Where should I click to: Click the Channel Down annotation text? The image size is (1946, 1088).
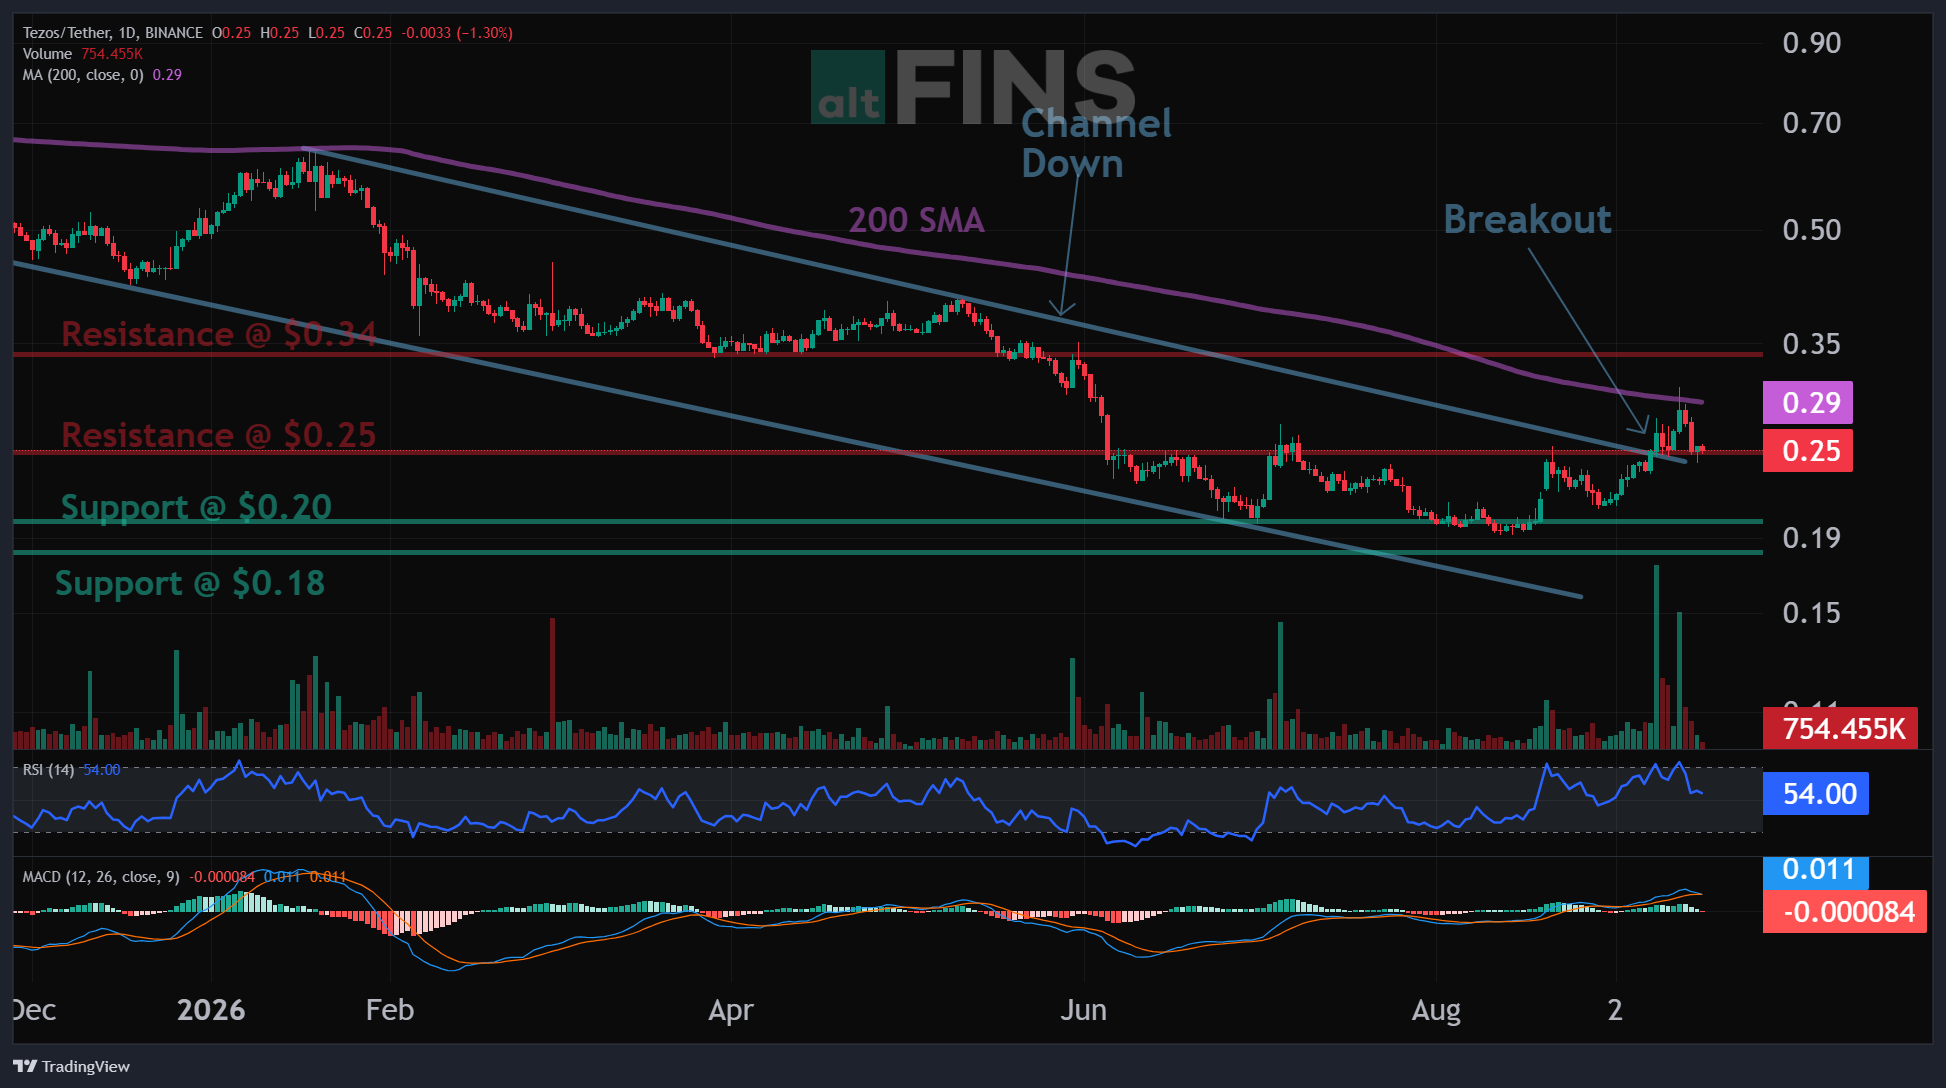point(1096,143)
